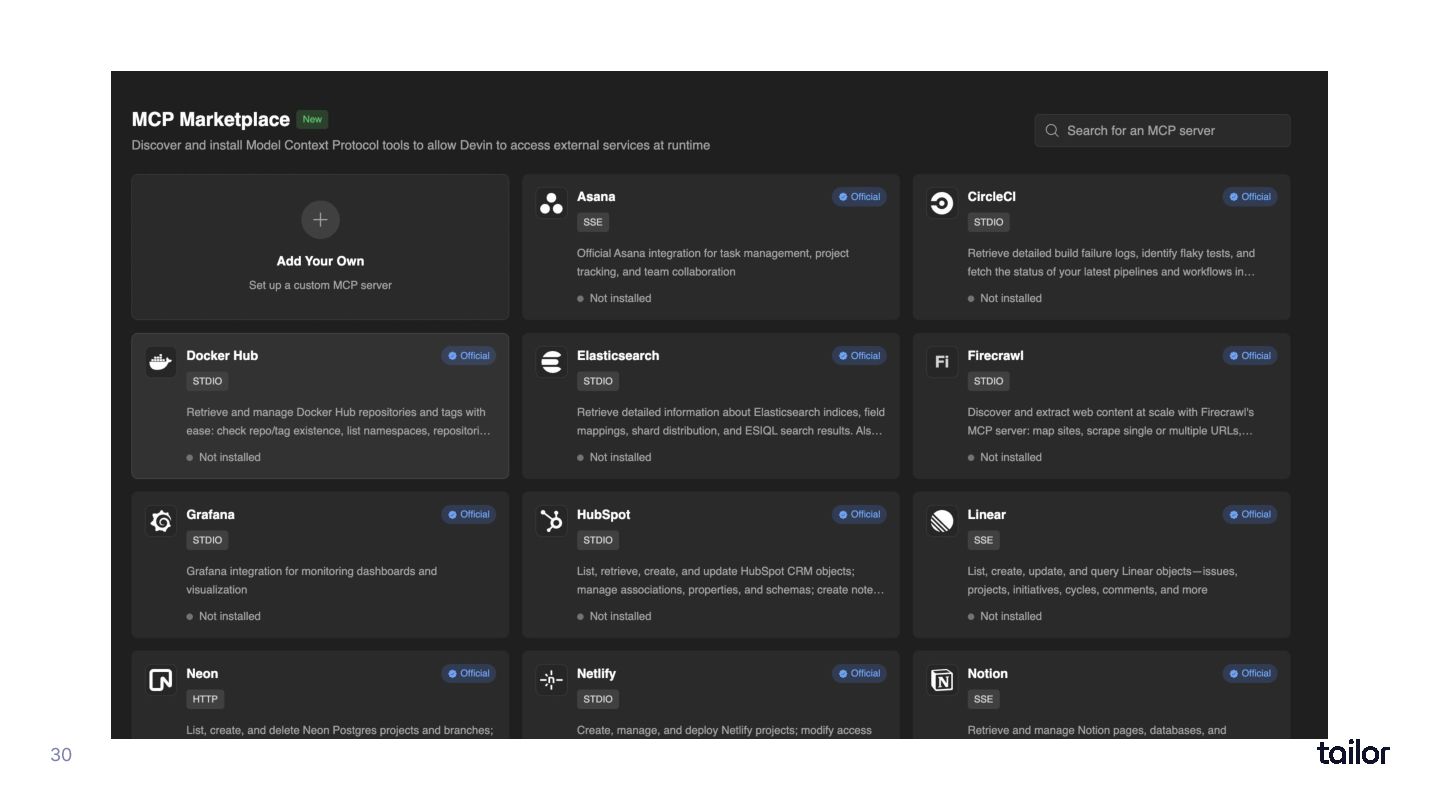Click the Neon logo icon
This screenshot has height=810, width=1440.
[160, 680]
